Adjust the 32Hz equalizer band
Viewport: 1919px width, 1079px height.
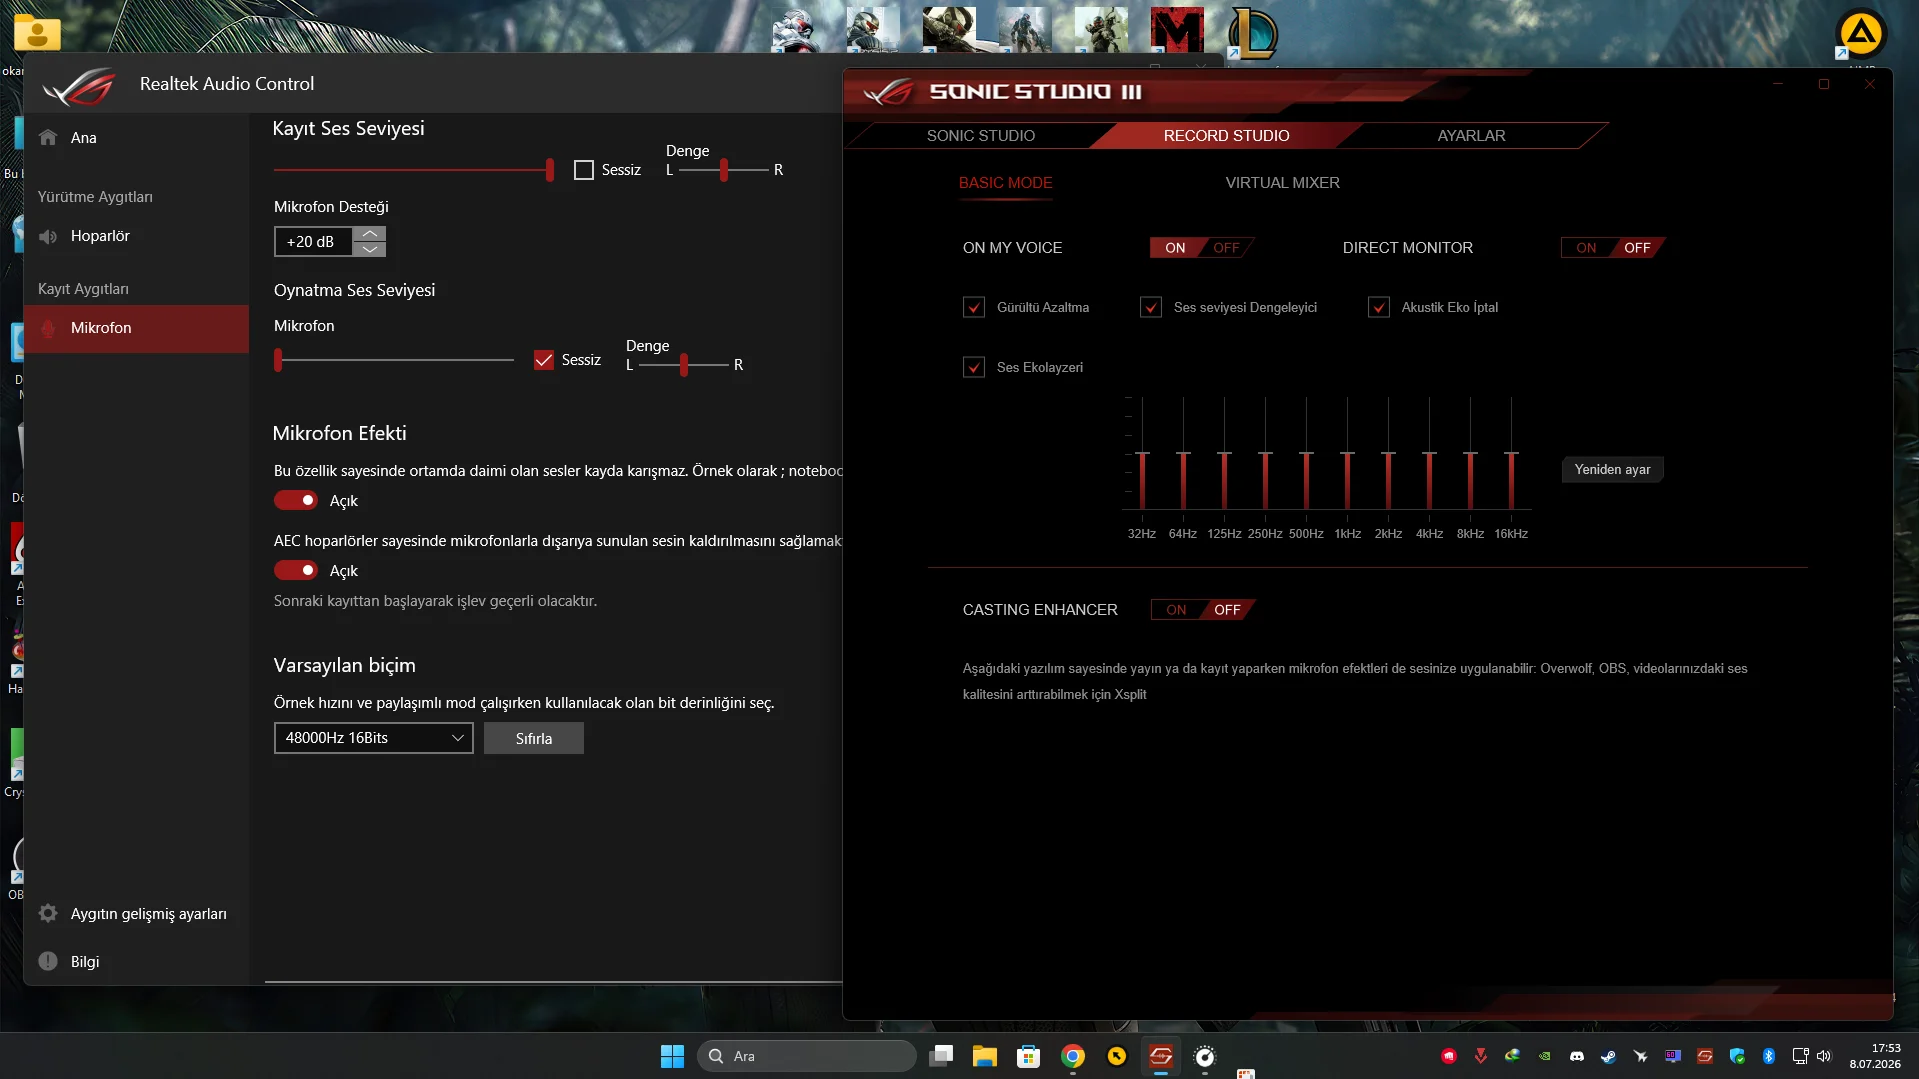point(1142,454)
